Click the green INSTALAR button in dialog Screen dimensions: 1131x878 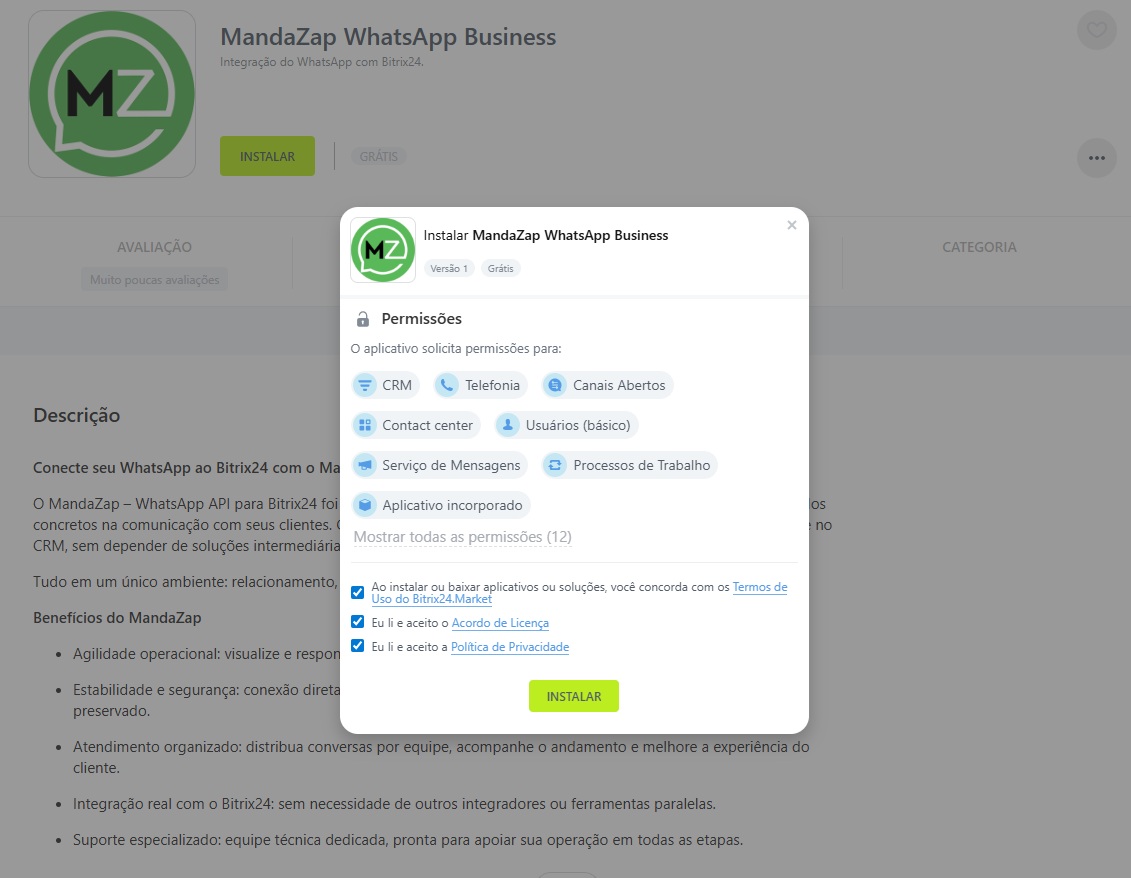click(x=573, y=696)
